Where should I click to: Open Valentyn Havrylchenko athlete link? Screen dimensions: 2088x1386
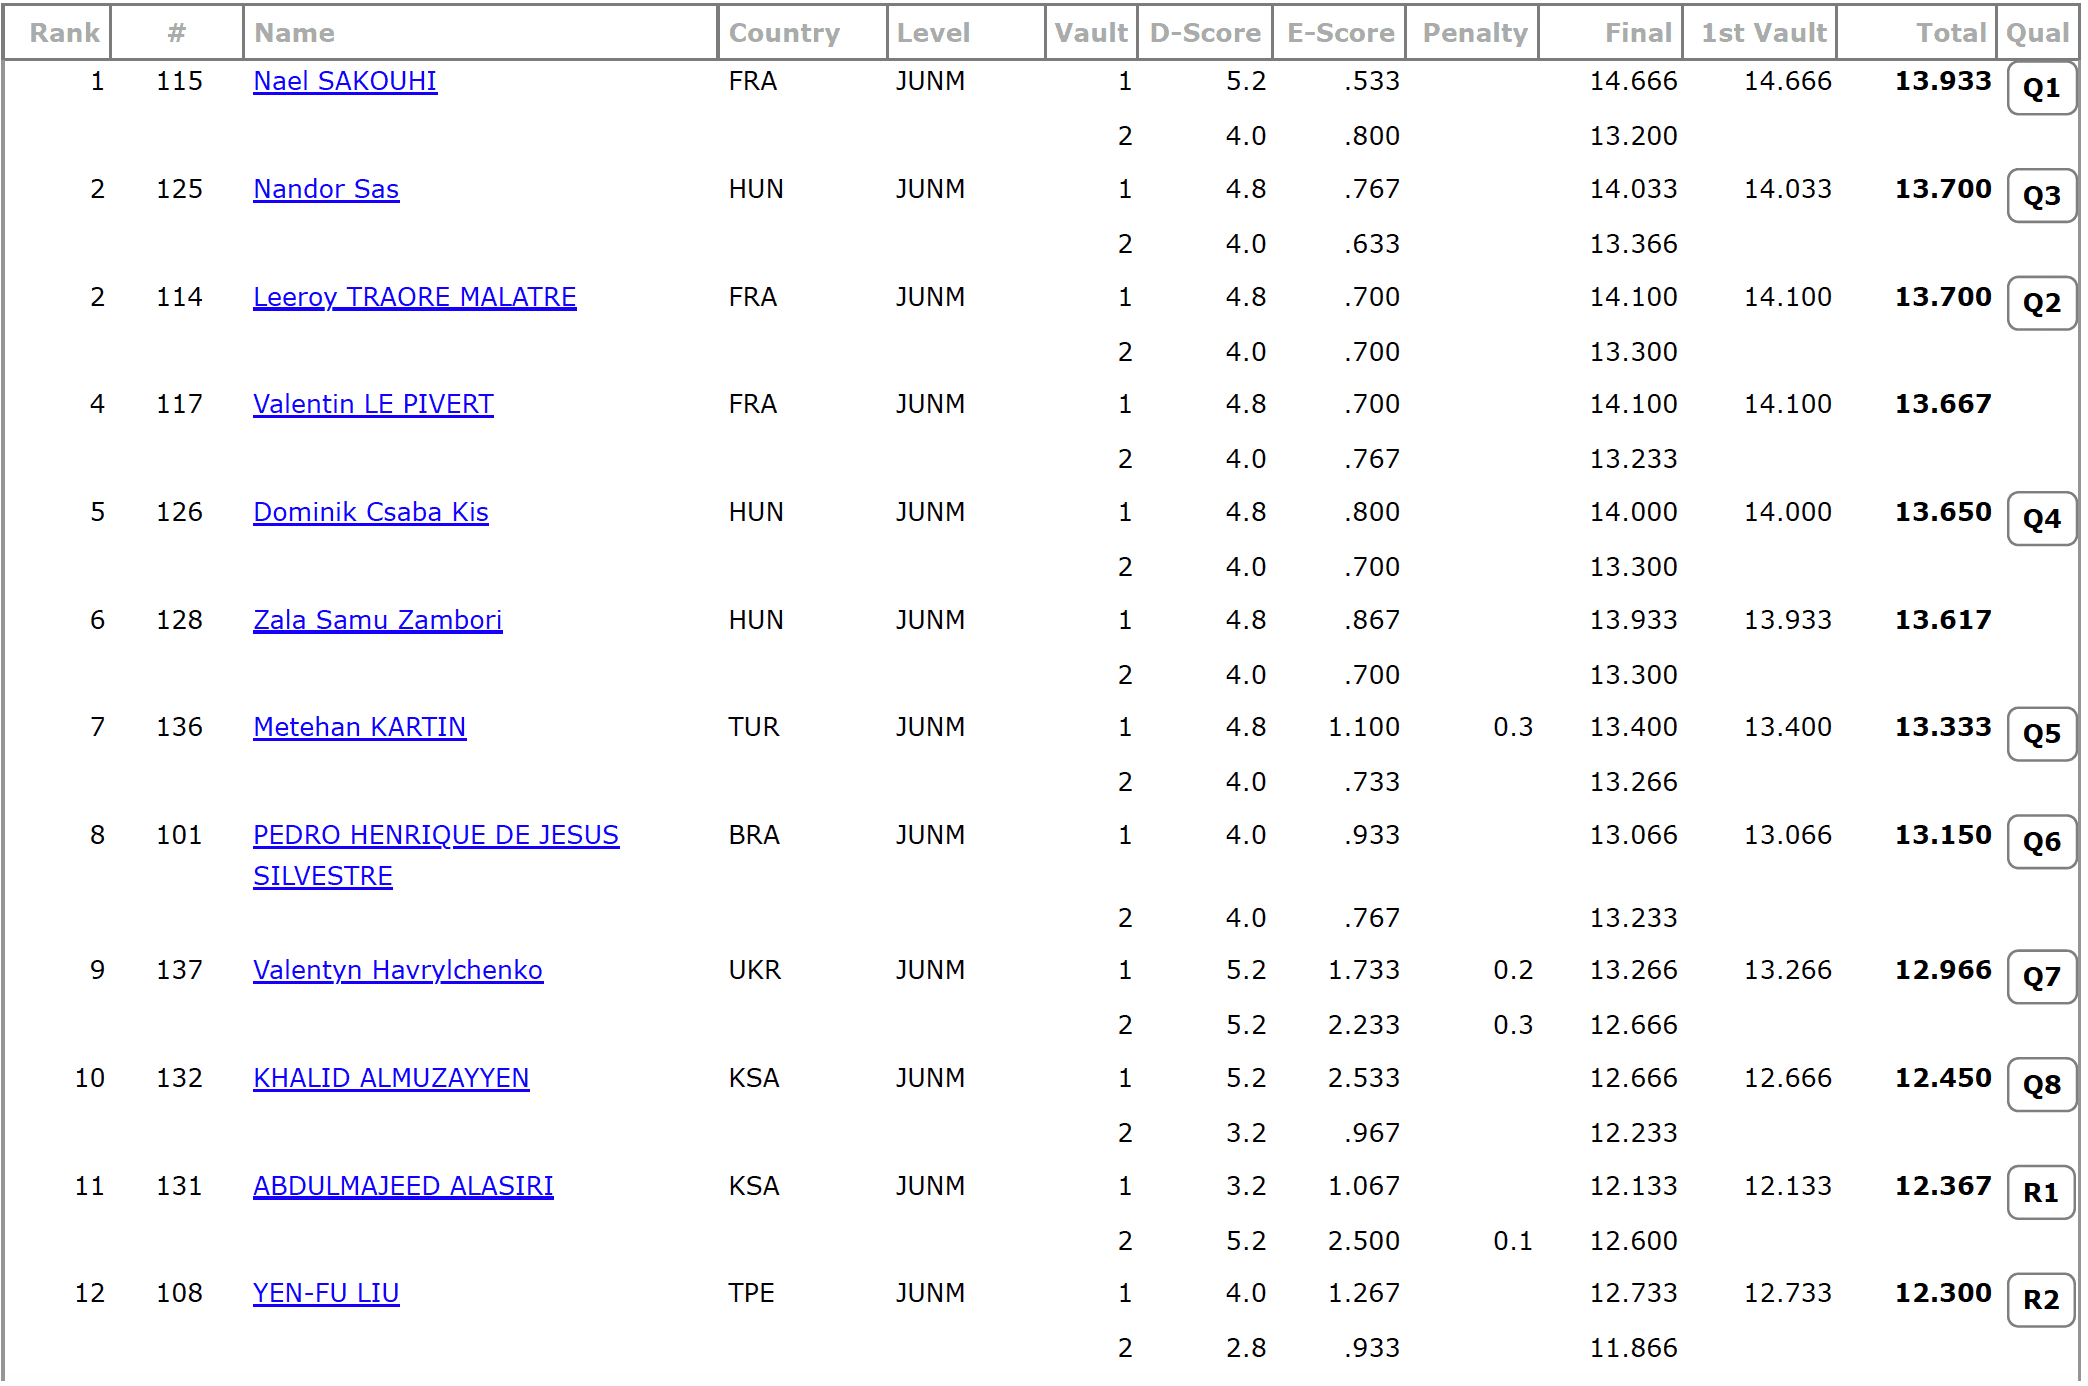[x=397, y=970]
